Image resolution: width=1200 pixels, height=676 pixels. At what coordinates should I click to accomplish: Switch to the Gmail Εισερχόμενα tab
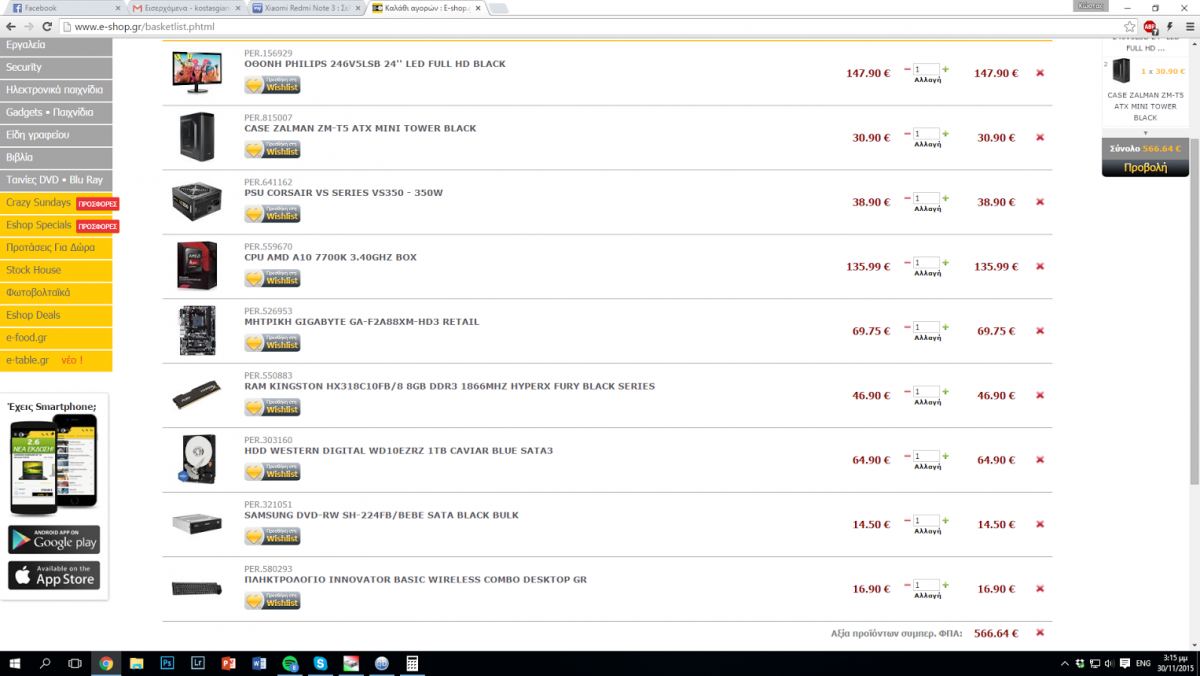[186, 8]
